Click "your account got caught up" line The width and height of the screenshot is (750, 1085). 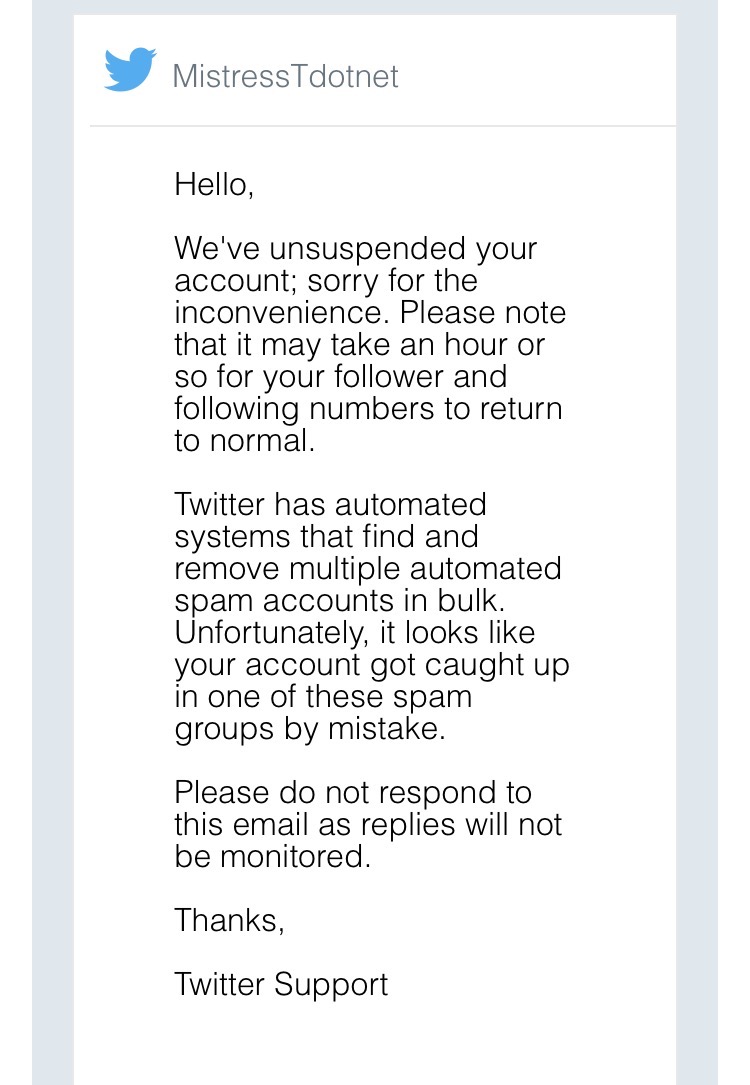coord(371,664)
